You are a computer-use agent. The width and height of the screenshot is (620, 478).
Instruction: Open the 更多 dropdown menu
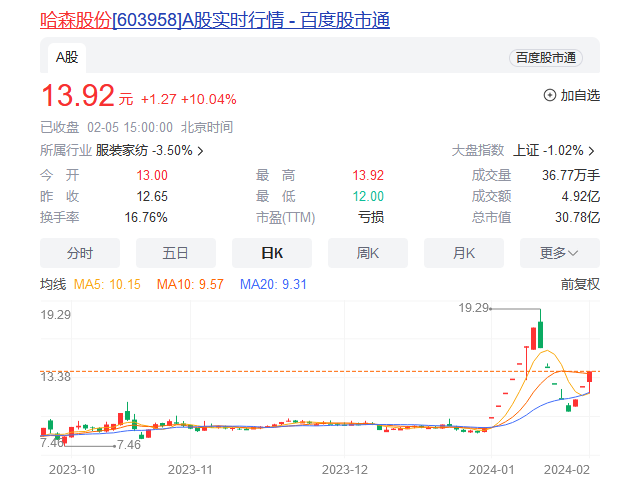[x=559, y=253]
